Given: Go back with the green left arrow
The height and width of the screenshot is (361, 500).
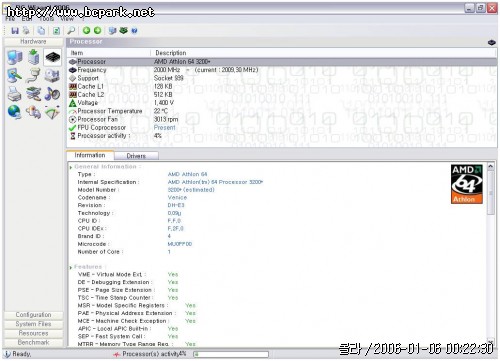Looking at the screenshot, I should click(x=86, y=31).
